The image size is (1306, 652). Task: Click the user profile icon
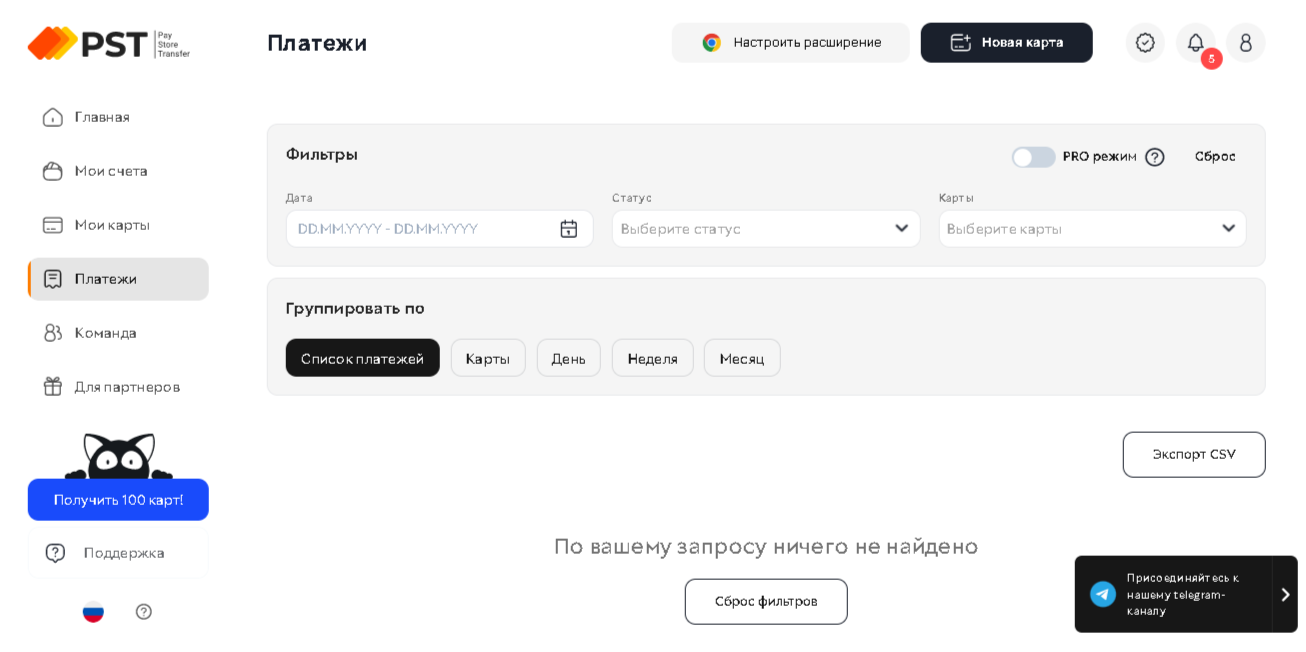(1245, 43)
